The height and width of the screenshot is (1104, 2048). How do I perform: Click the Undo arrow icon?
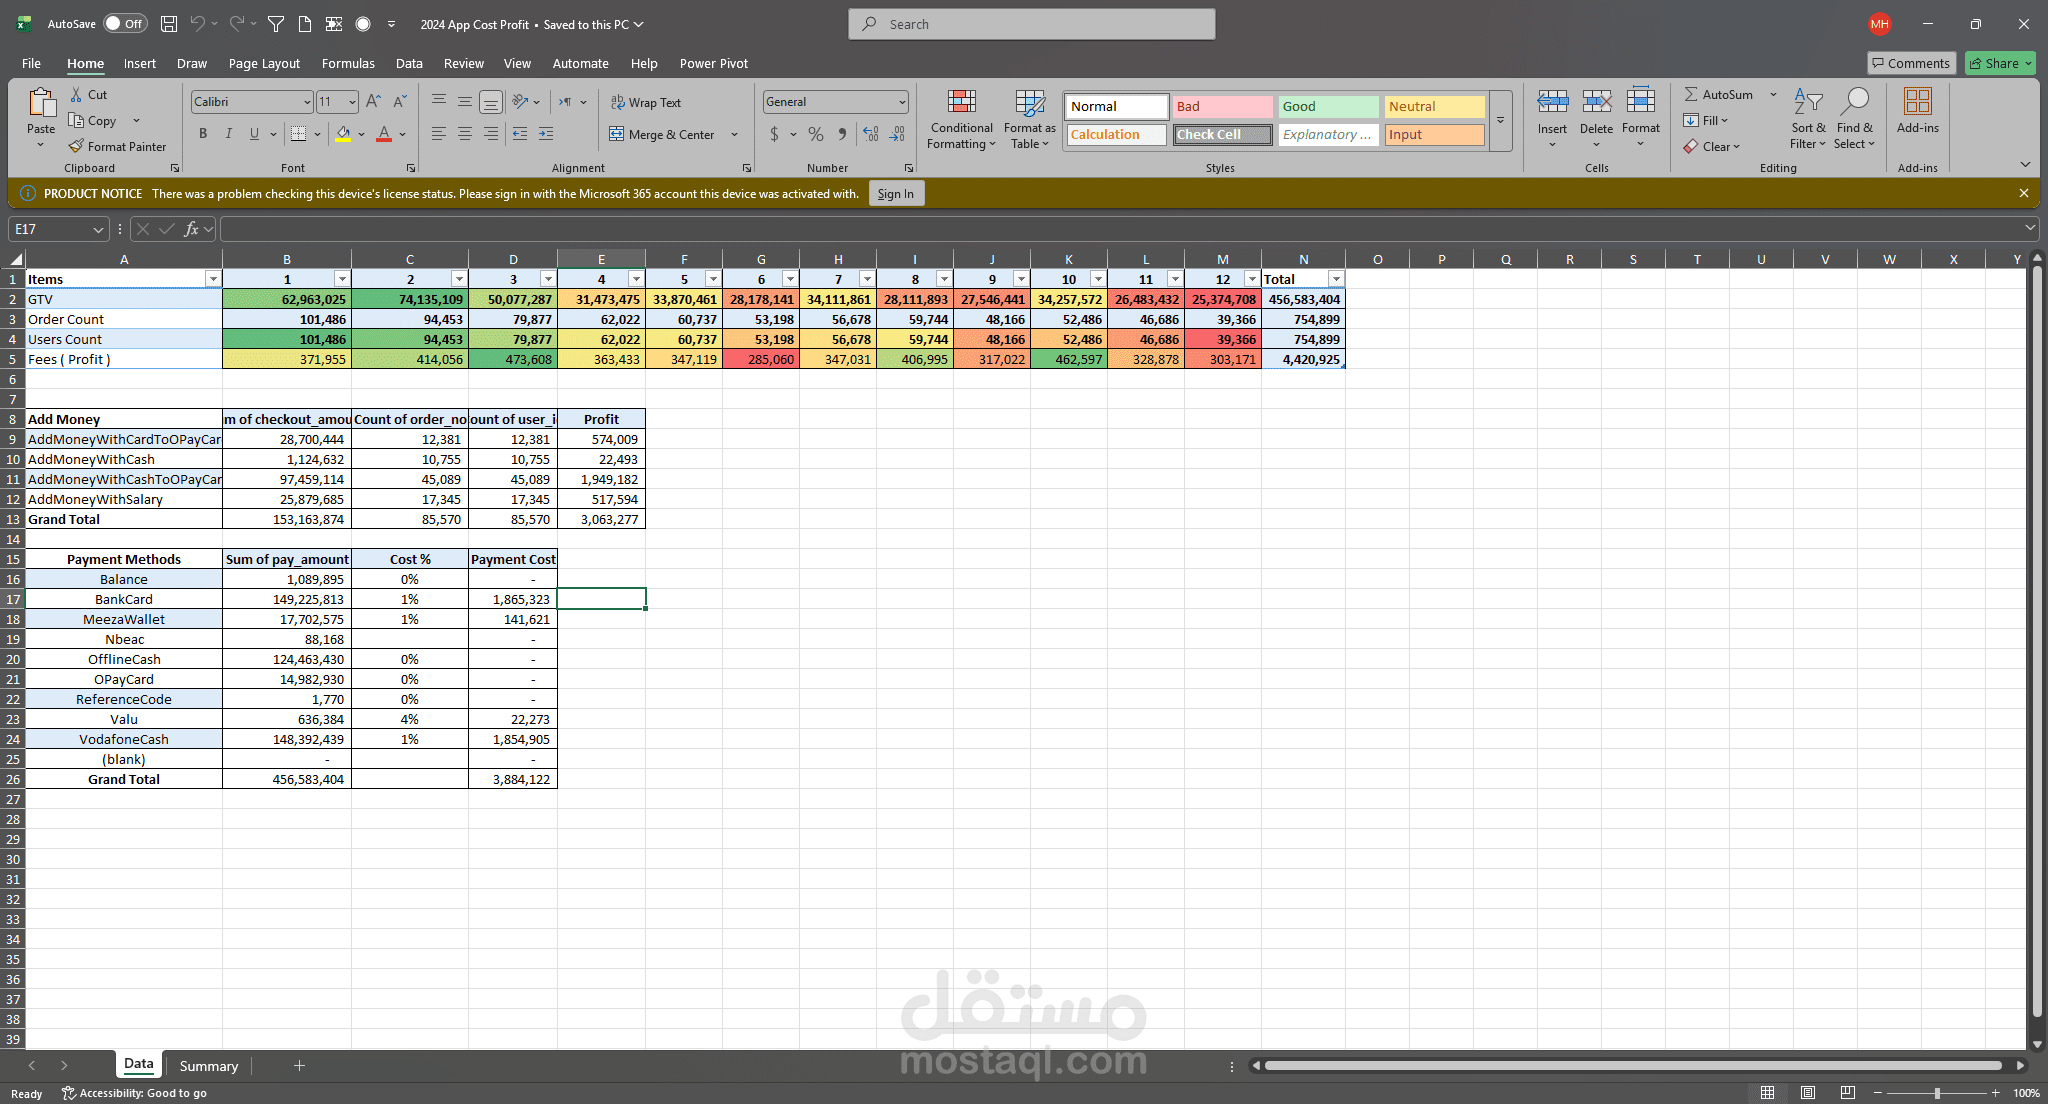(198, 24)
